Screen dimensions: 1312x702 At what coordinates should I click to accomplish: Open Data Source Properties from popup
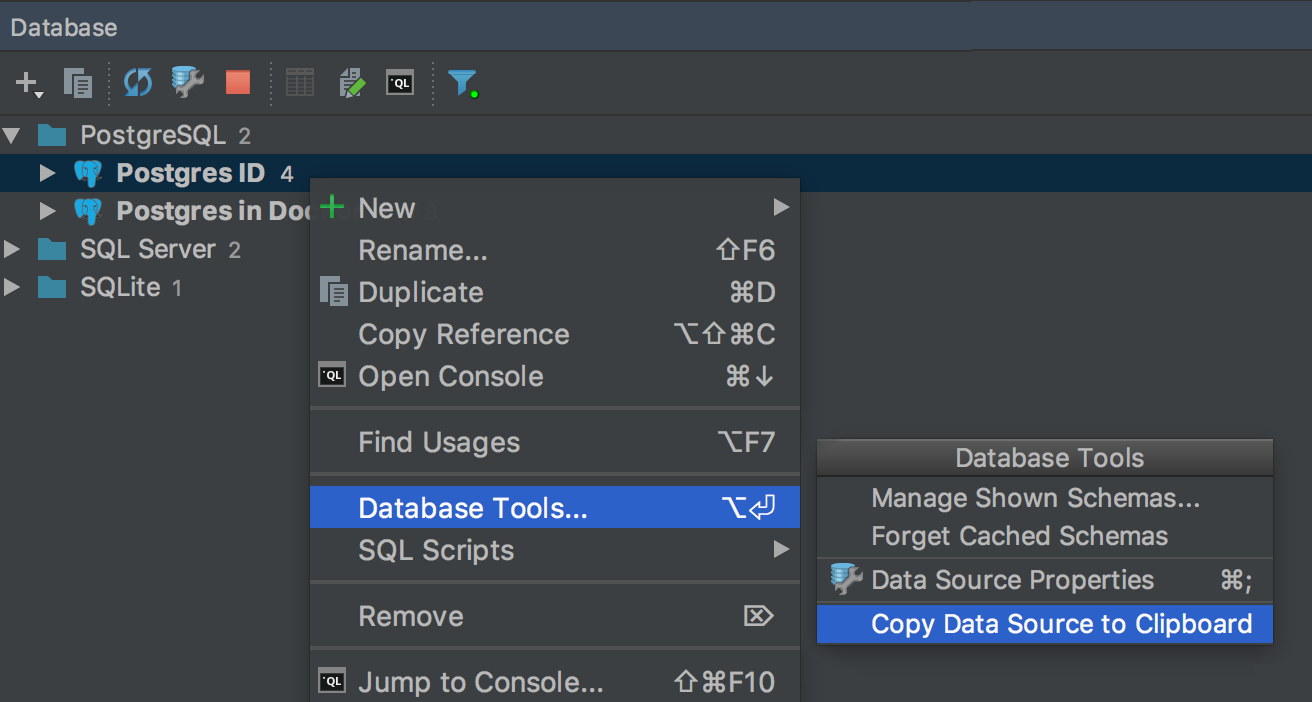click(x=1045, y=580)
